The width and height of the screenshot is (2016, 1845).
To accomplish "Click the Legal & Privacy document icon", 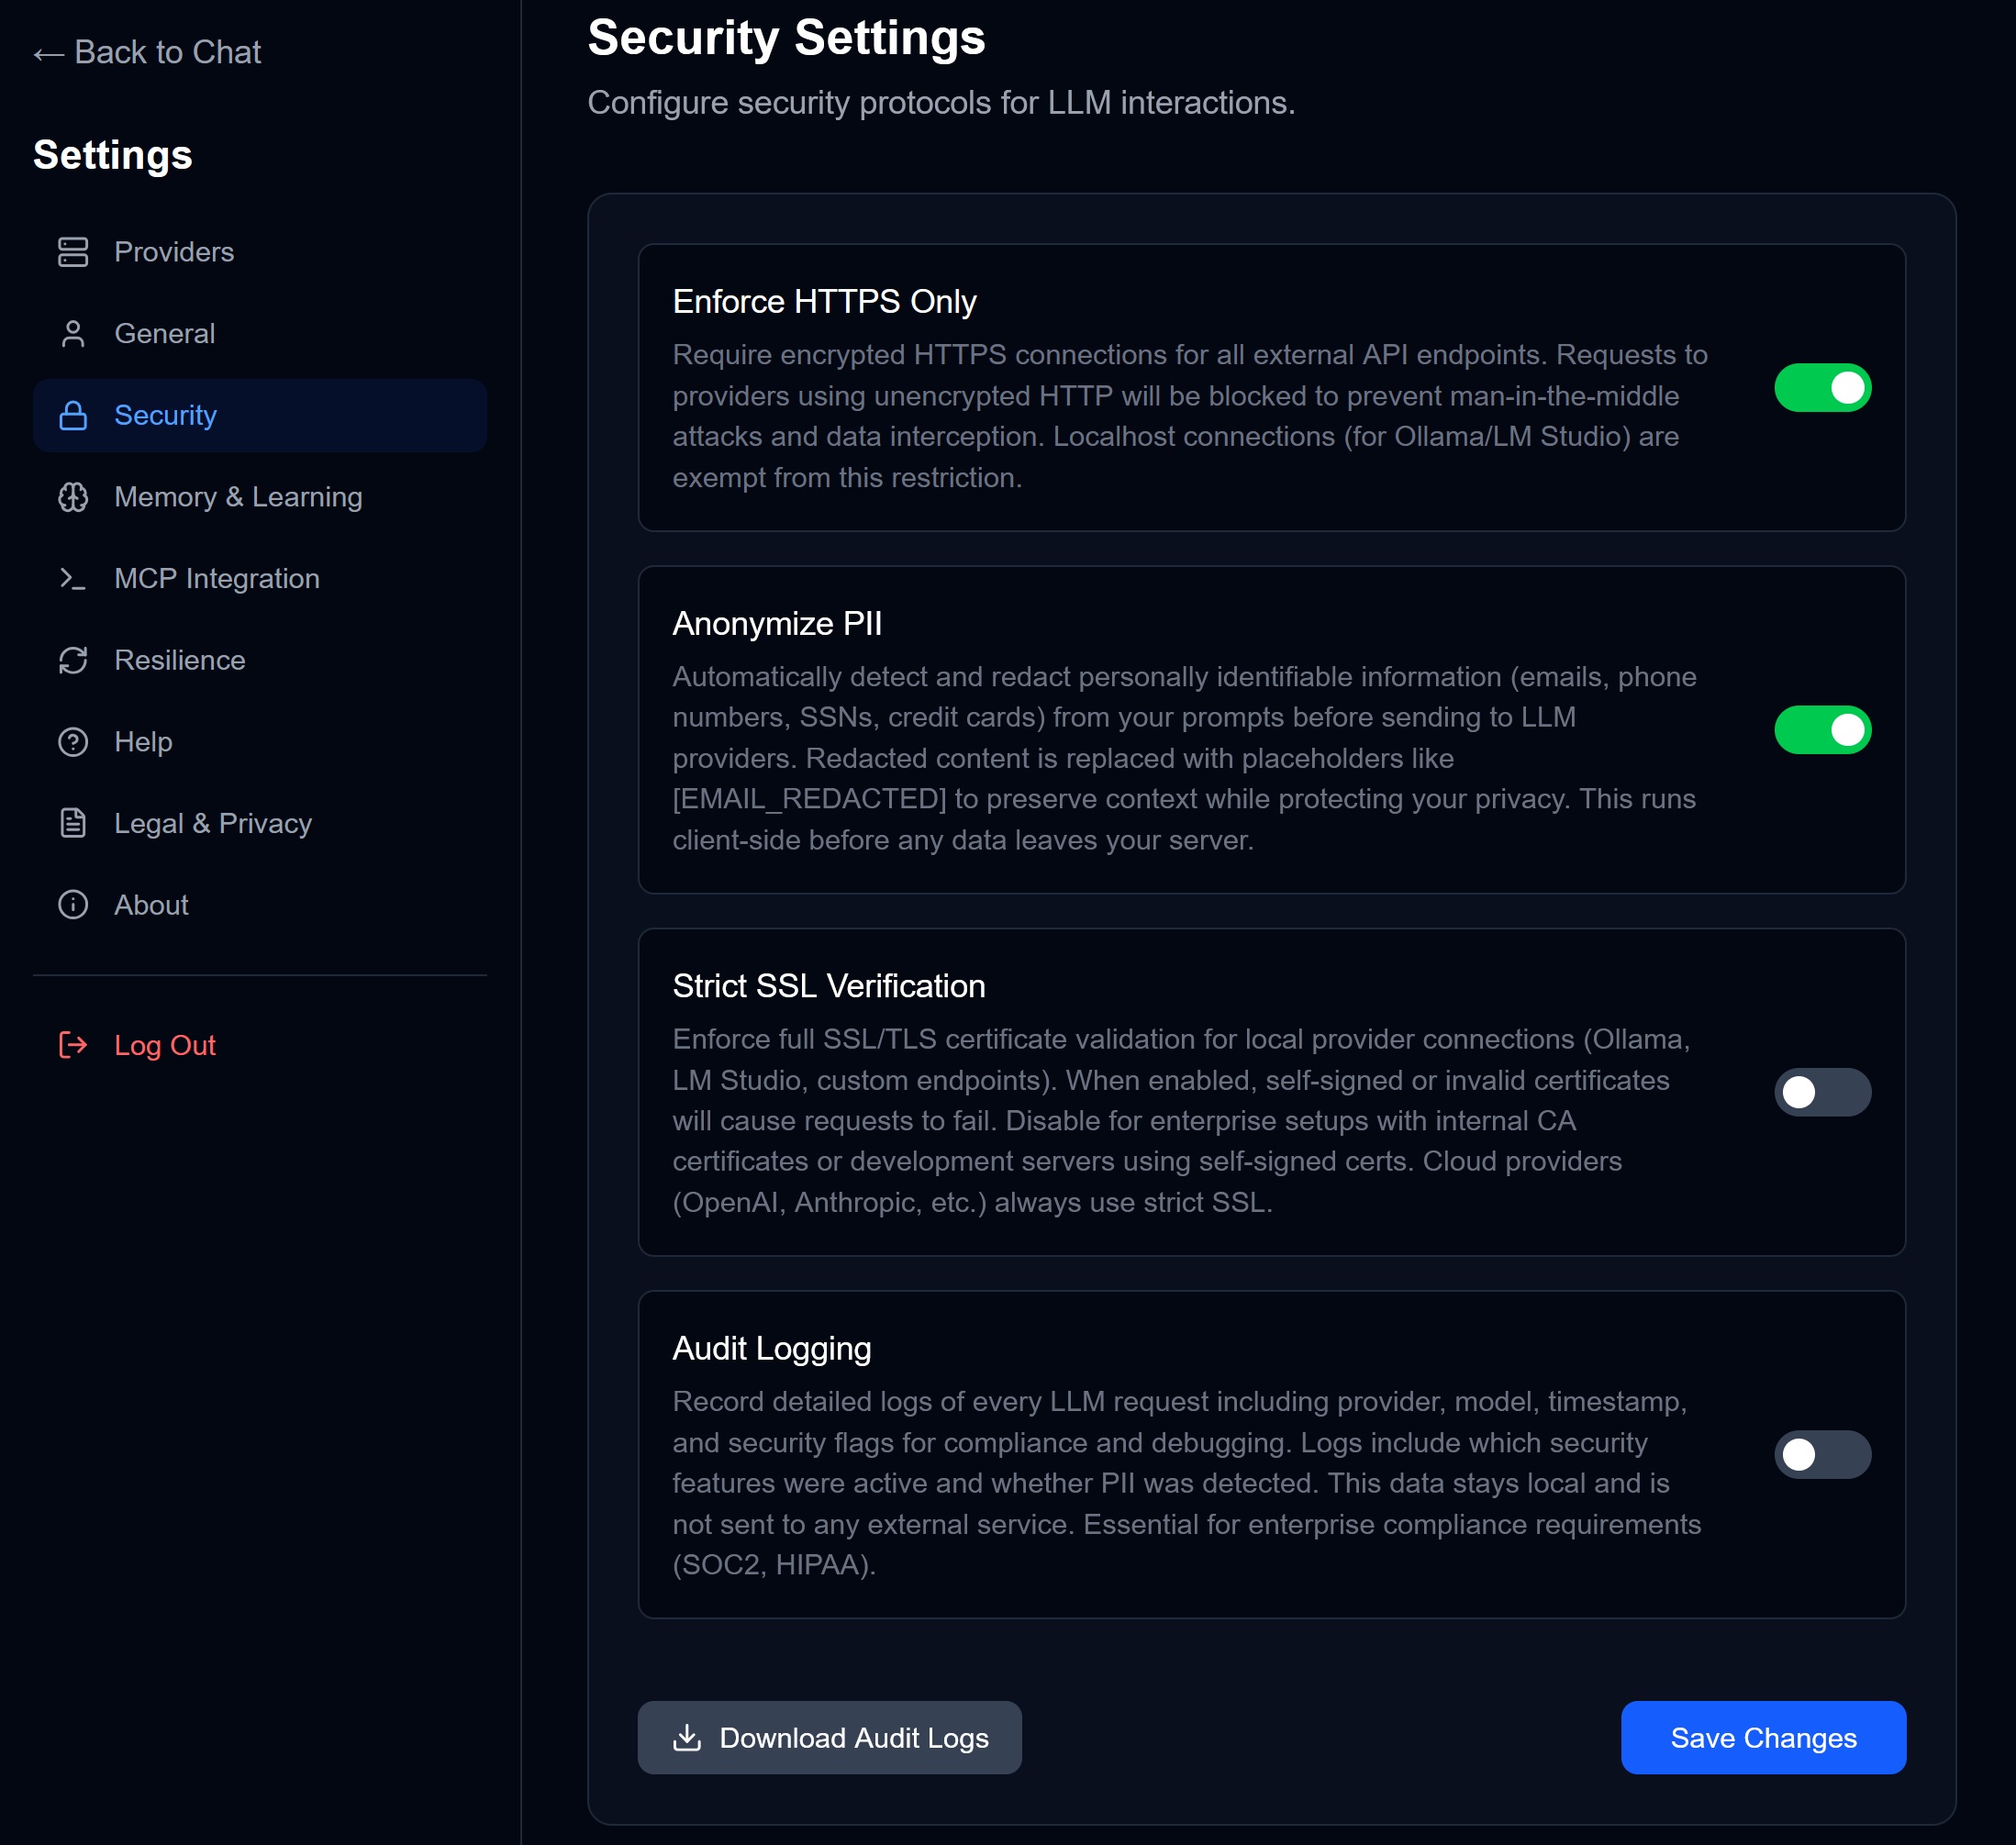I will 73,823.
